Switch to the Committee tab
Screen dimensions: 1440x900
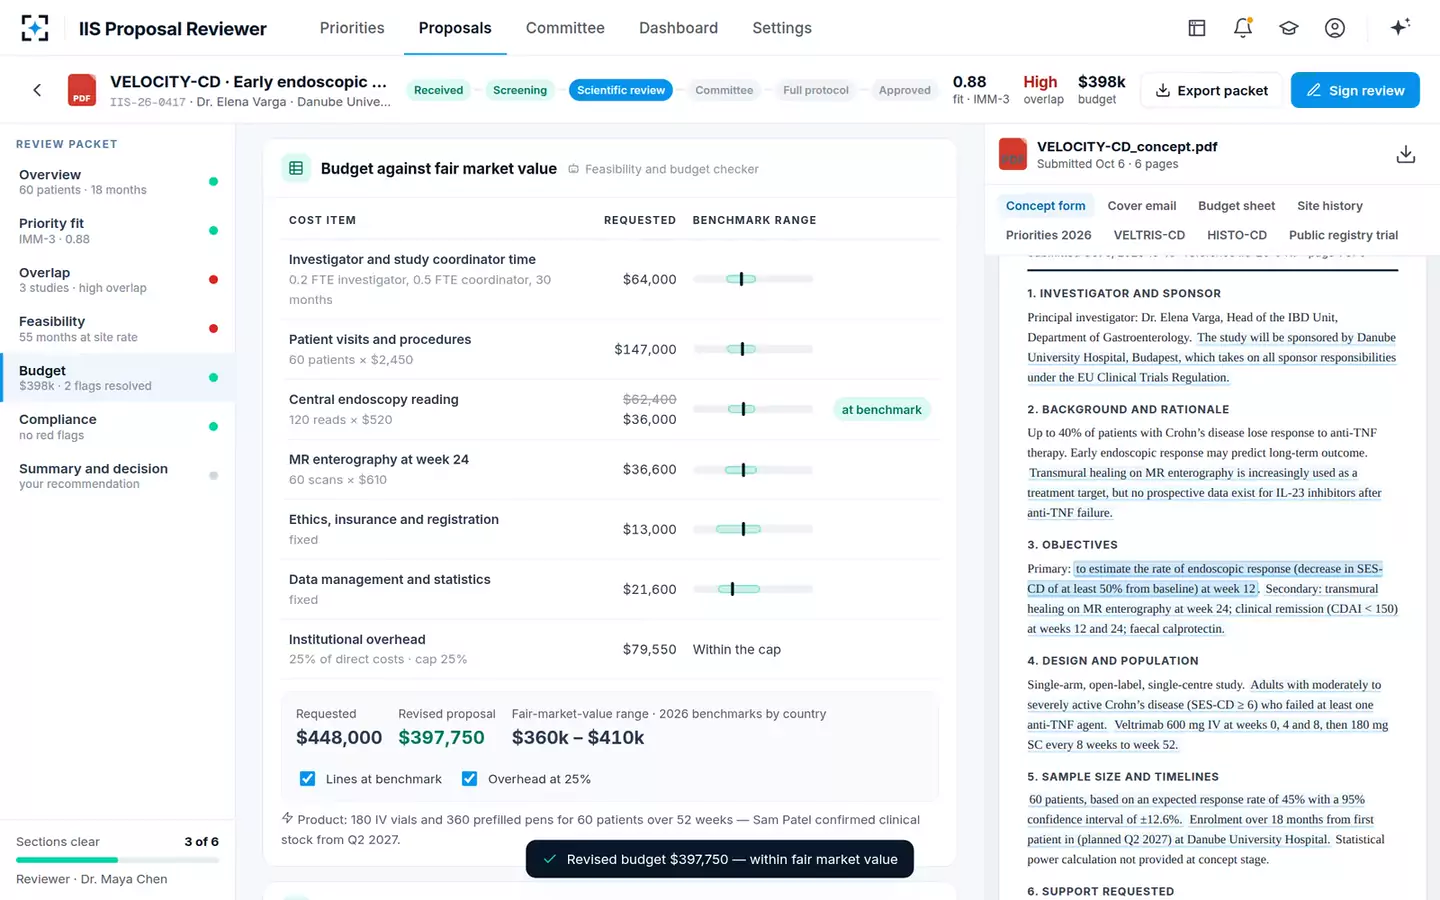click(565, 28)
